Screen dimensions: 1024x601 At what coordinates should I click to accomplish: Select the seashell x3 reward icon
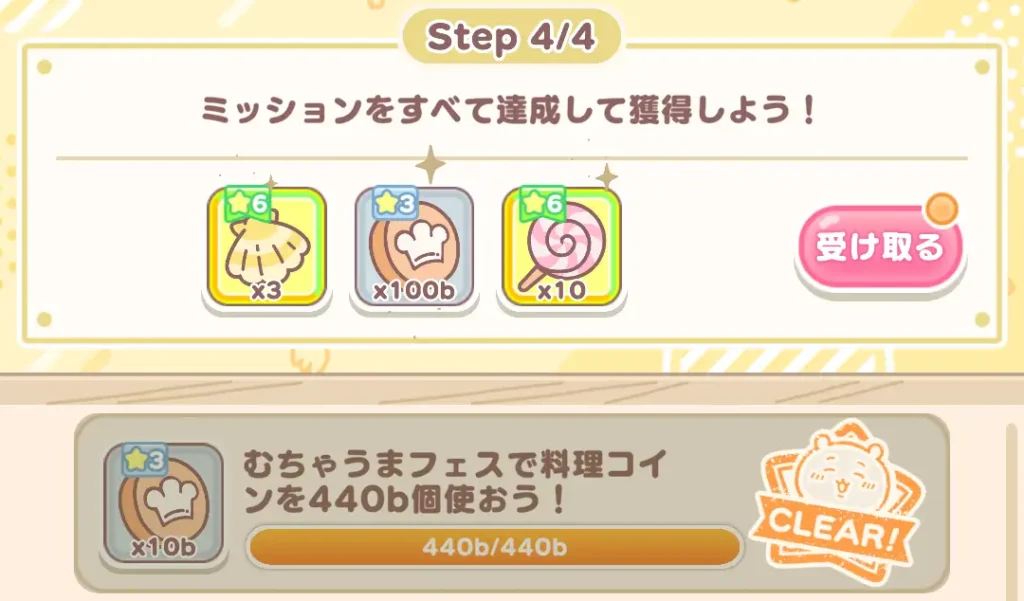266,247
